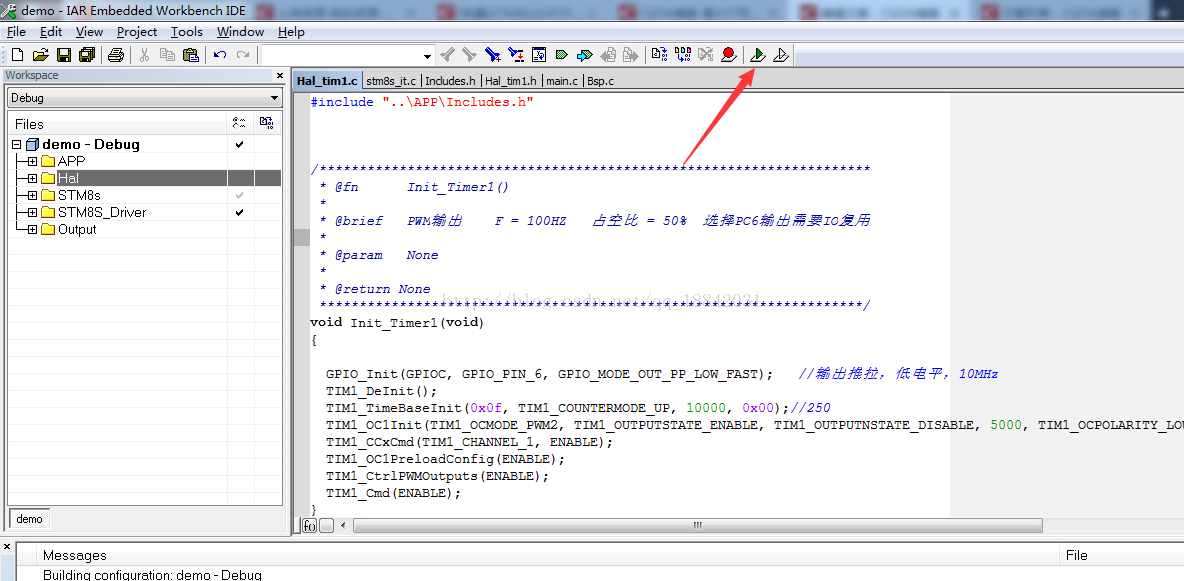The height and width of the screenshot is (581, 1184).
Task: Undo the last edit with Undo icon
Action: (220, 54)
